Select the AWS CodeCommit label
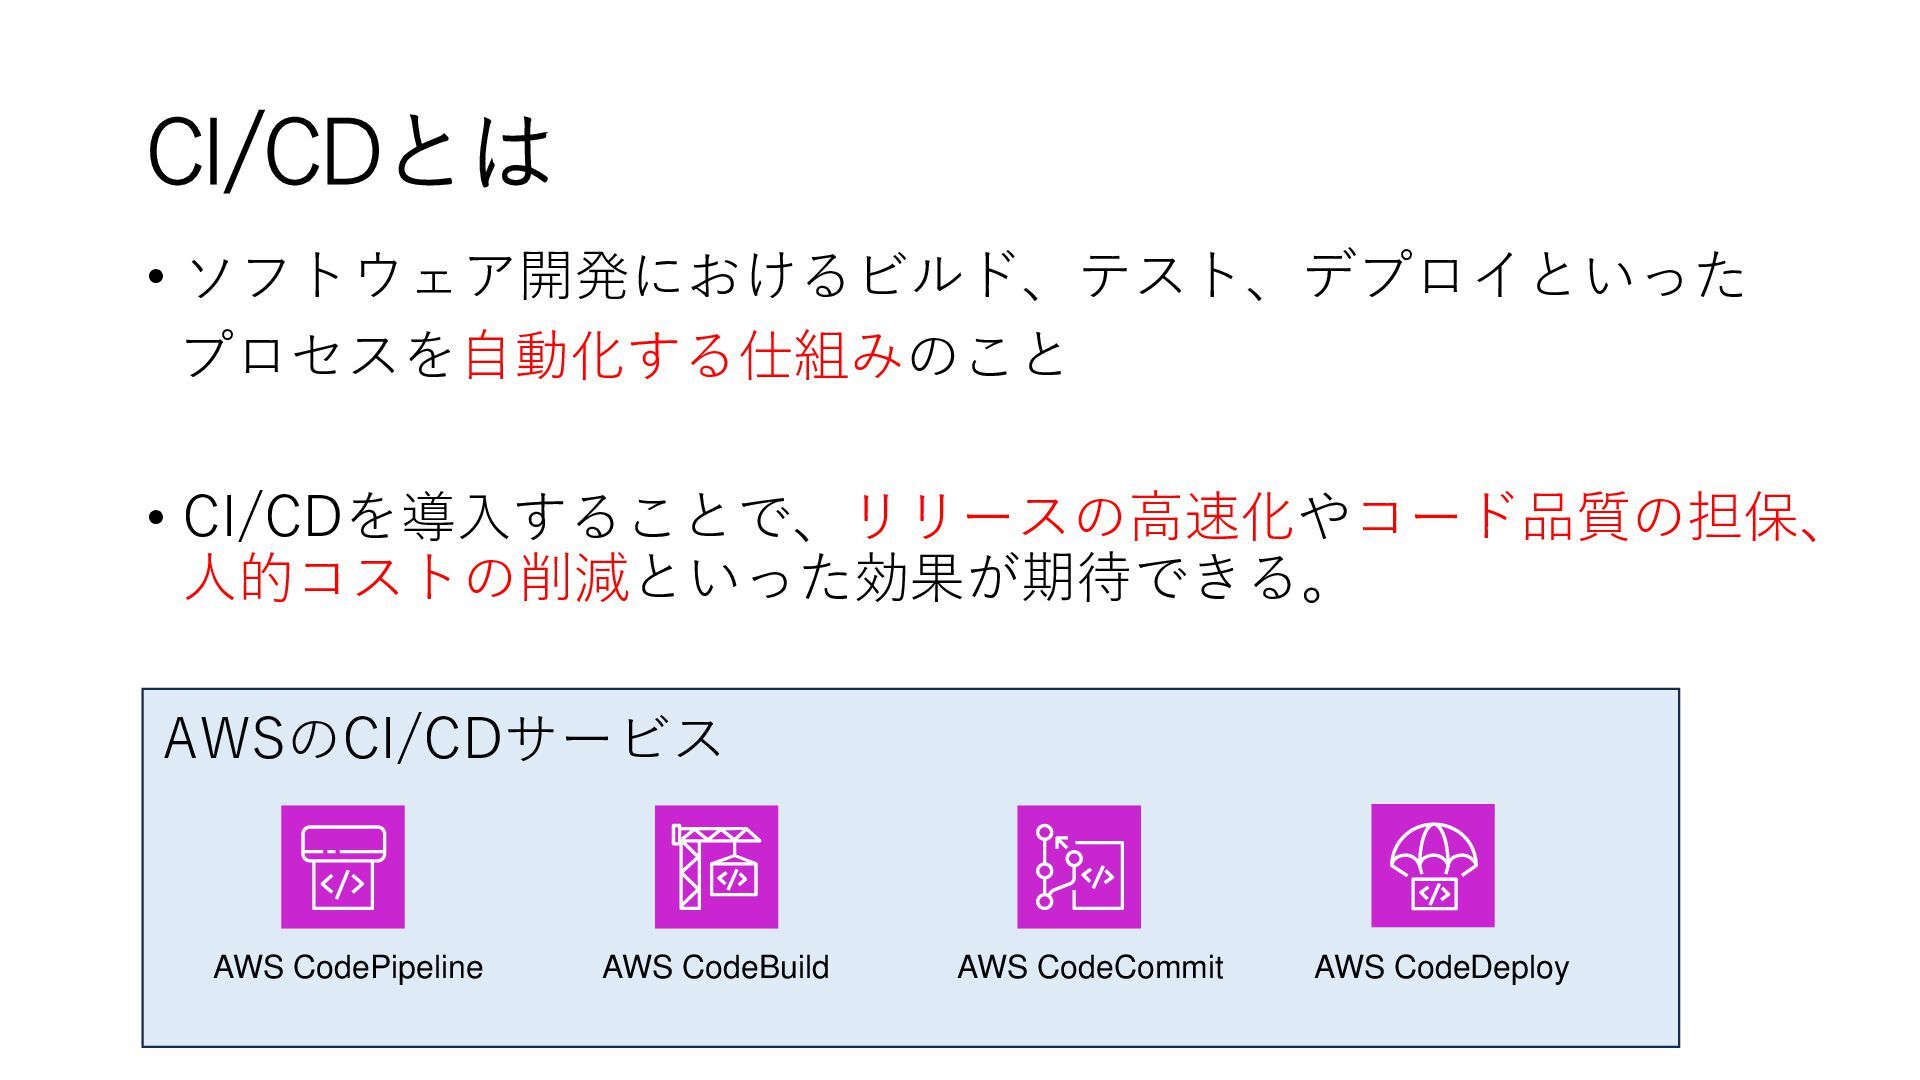Viewport: 1920px width, 1080px height. [x=1090, y=967]
